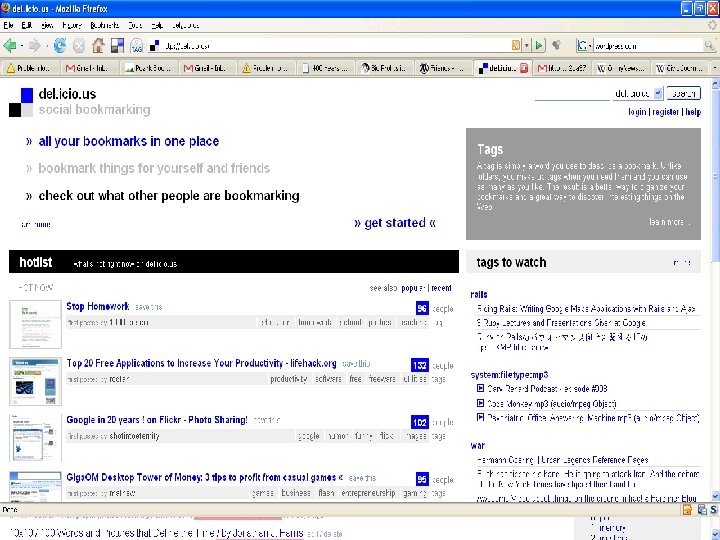This screenshot has height=540, width=720.
Task: Click the lifehack.org productivity thumbnail
Action: click(35, 382)
